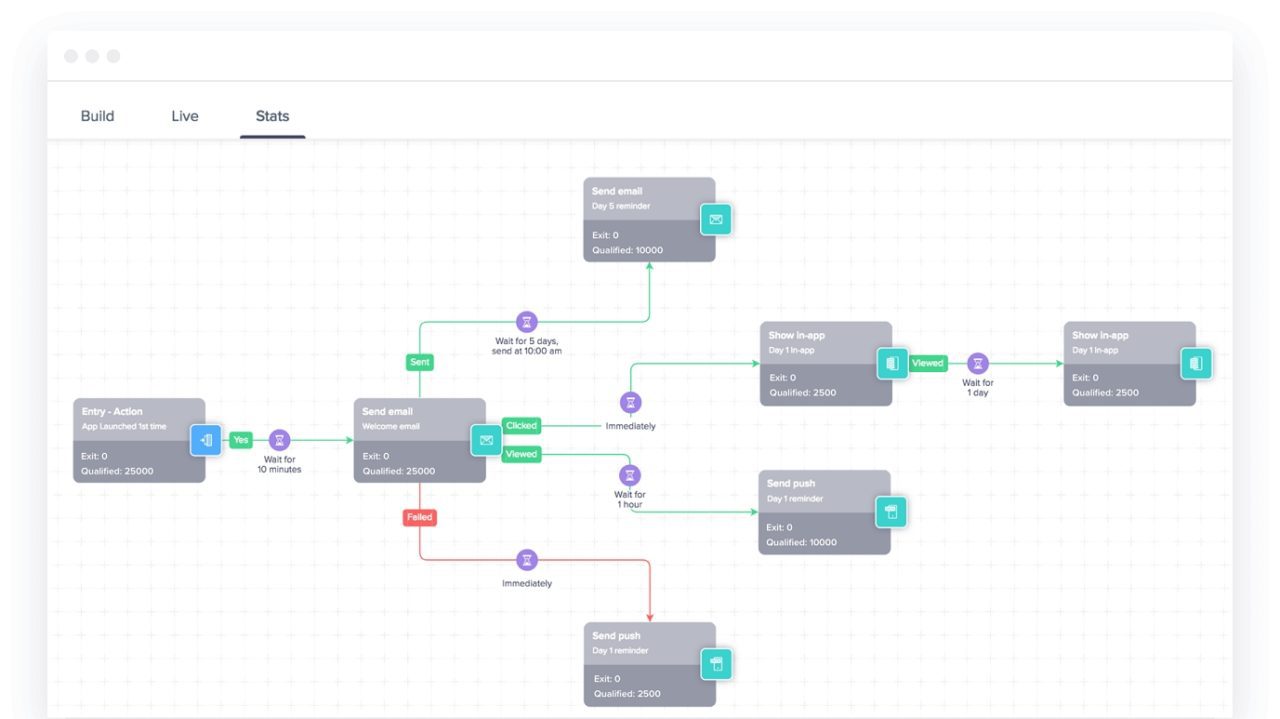This screenshot has height=719, width=1280.
Task: Enable the Yes condition after Entry - Action
Action: [x=240, y=439]
